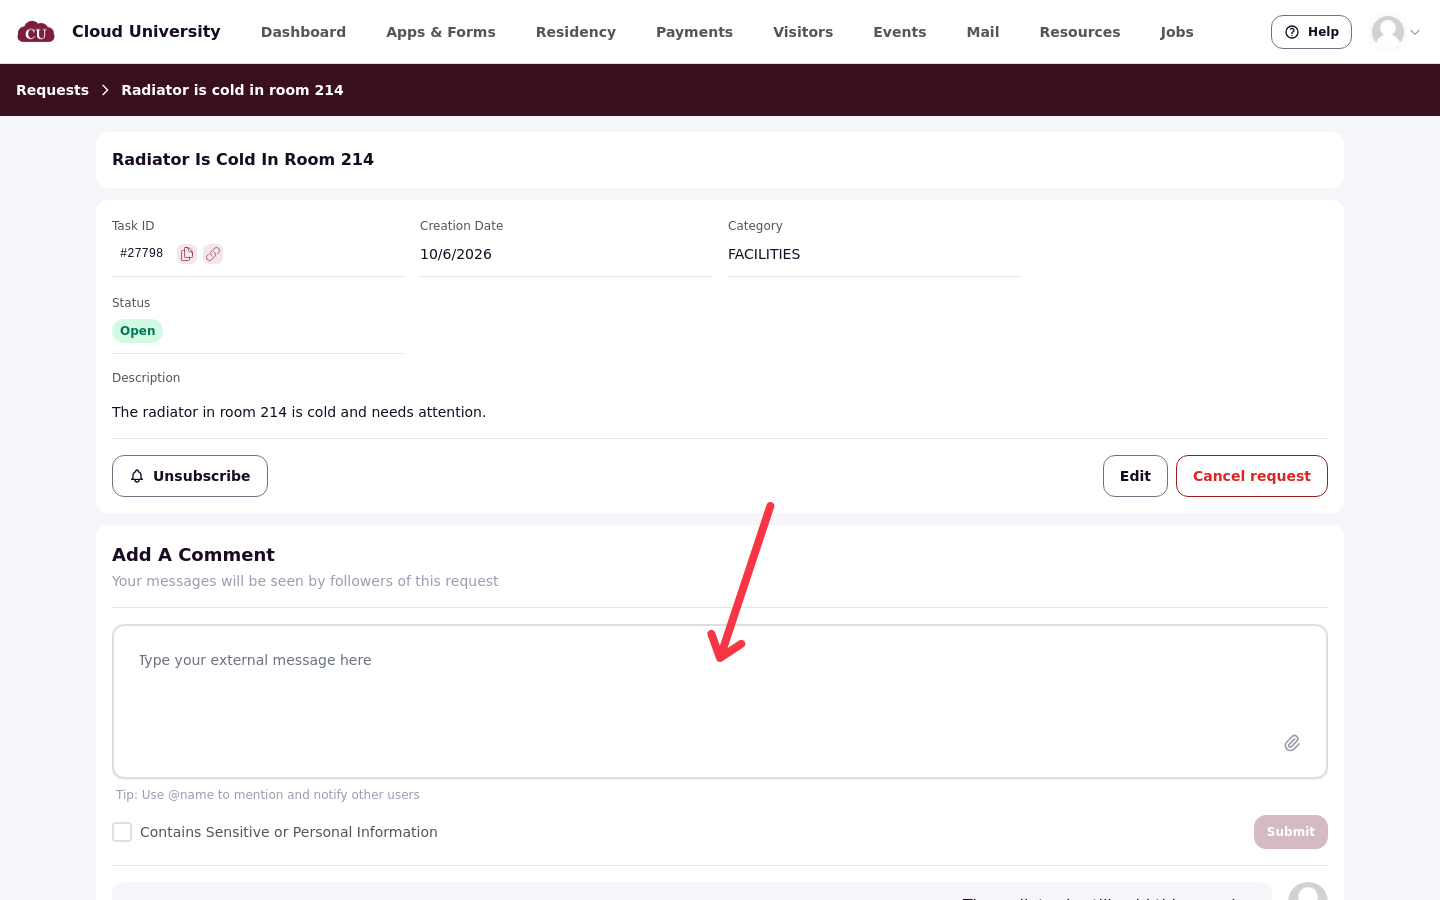Go to Resources

1080,32
